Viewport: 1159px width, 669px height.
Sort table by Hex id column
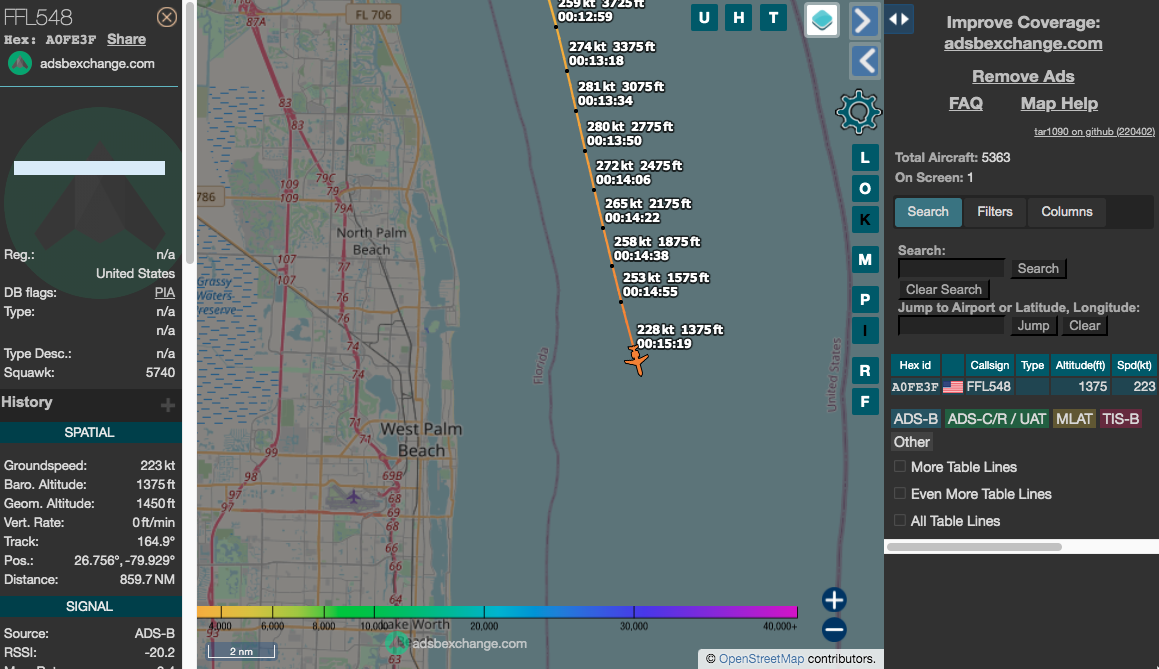click(915, 365)
